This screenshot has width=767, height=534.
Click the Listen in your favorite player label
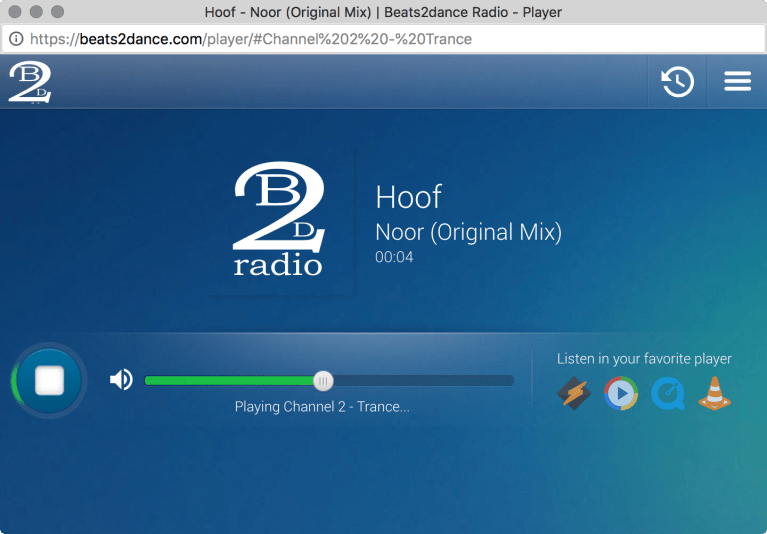click(644, 359)
